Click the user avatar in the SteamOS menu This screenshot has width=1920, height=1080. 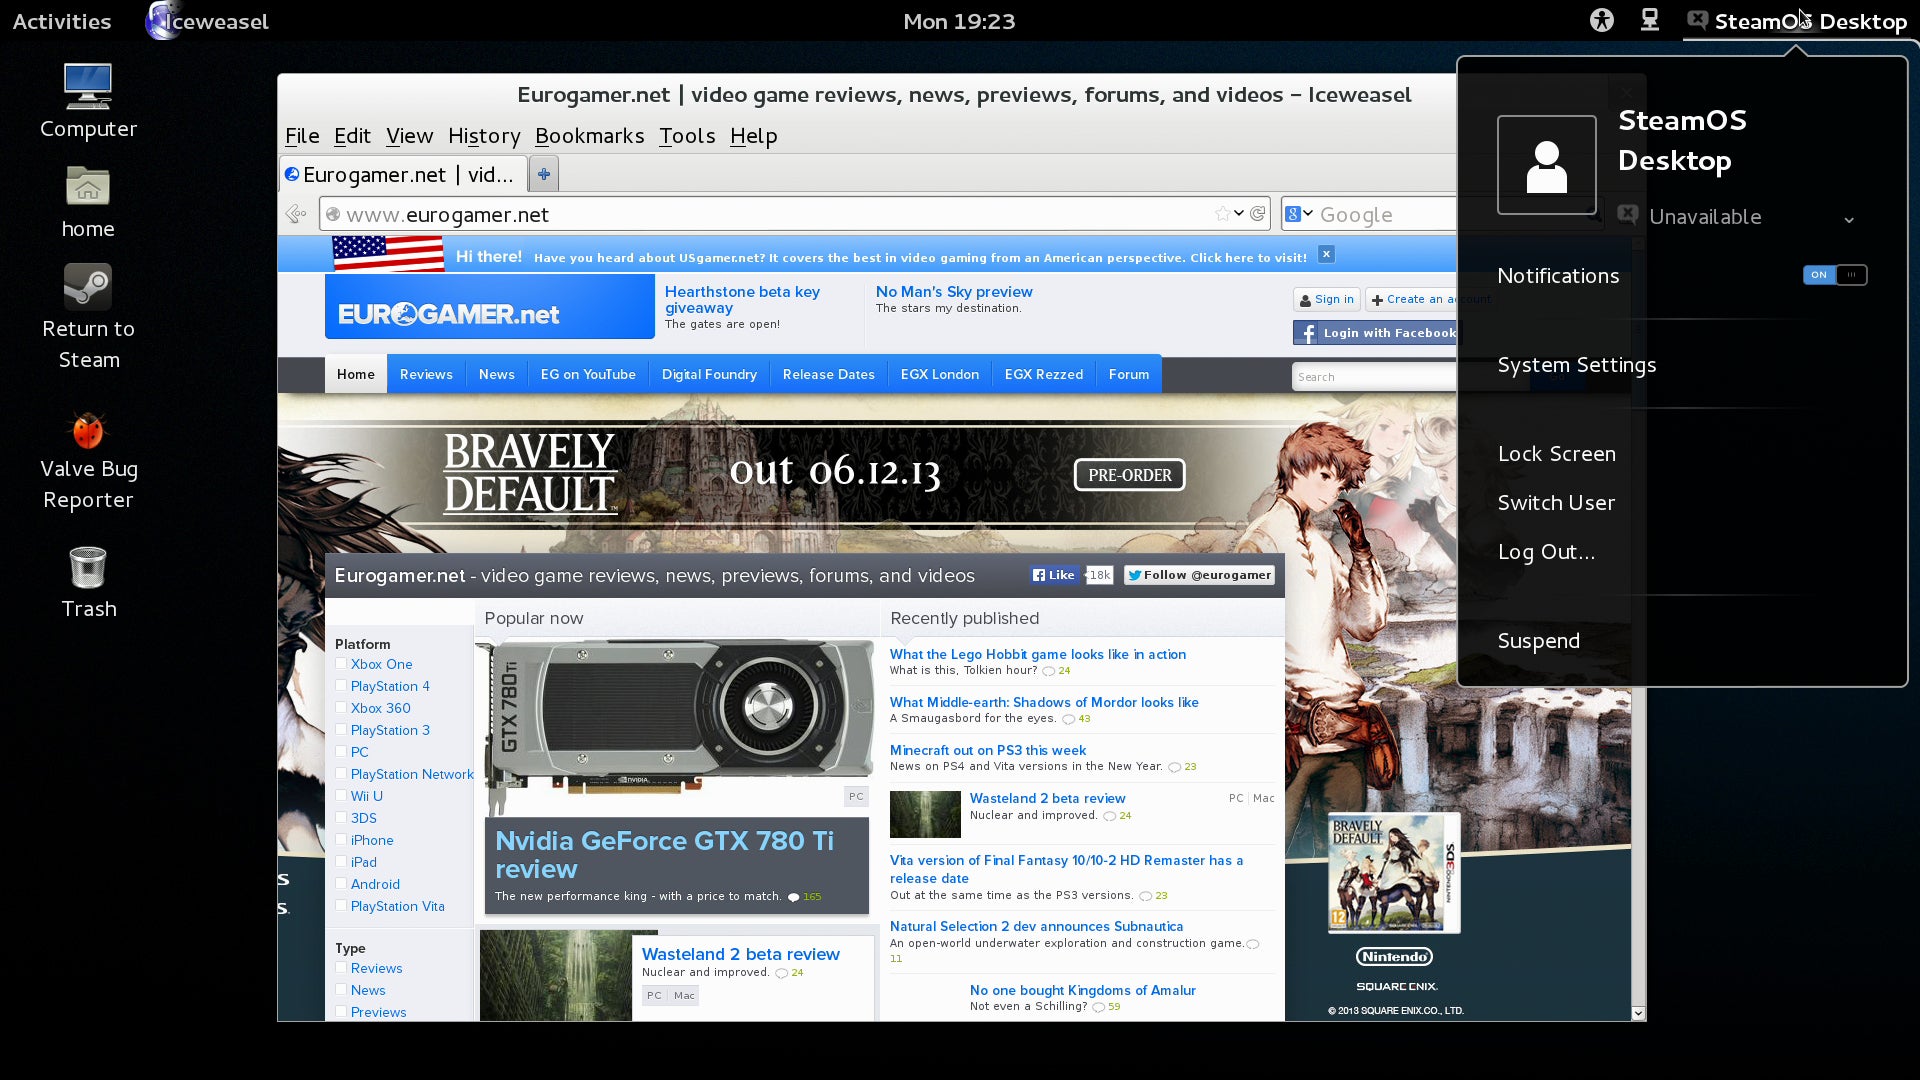tap(1546, 165)
